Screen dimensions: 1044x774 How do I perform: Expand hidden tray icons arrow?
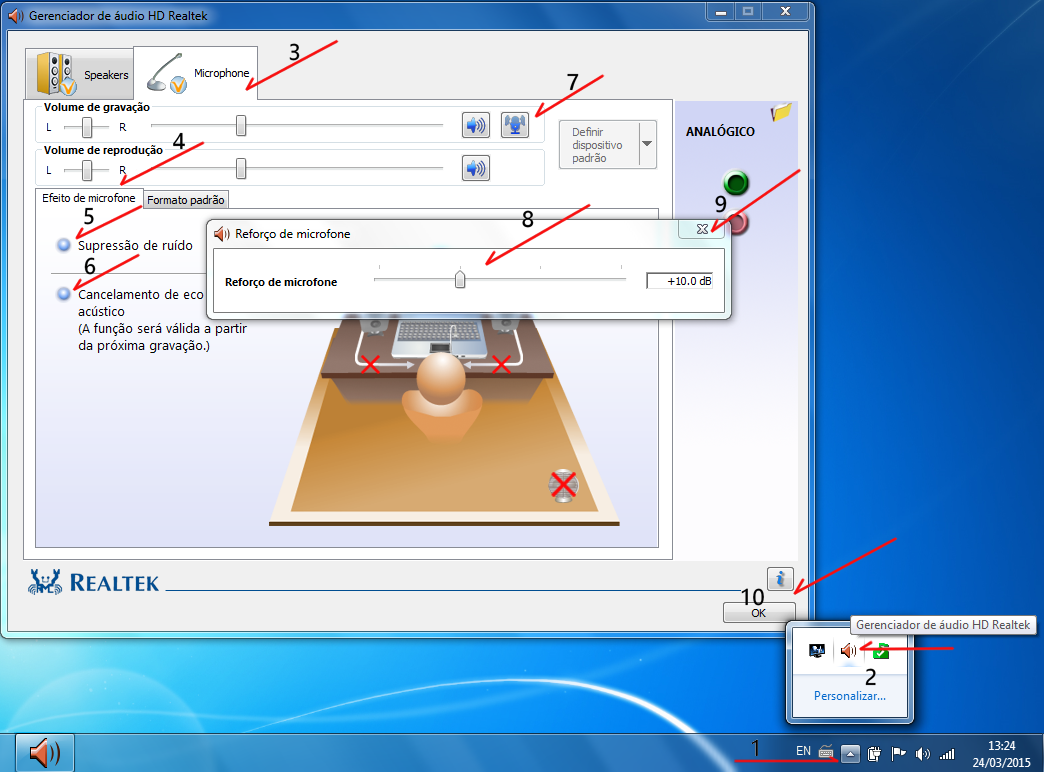coord(850,754)
